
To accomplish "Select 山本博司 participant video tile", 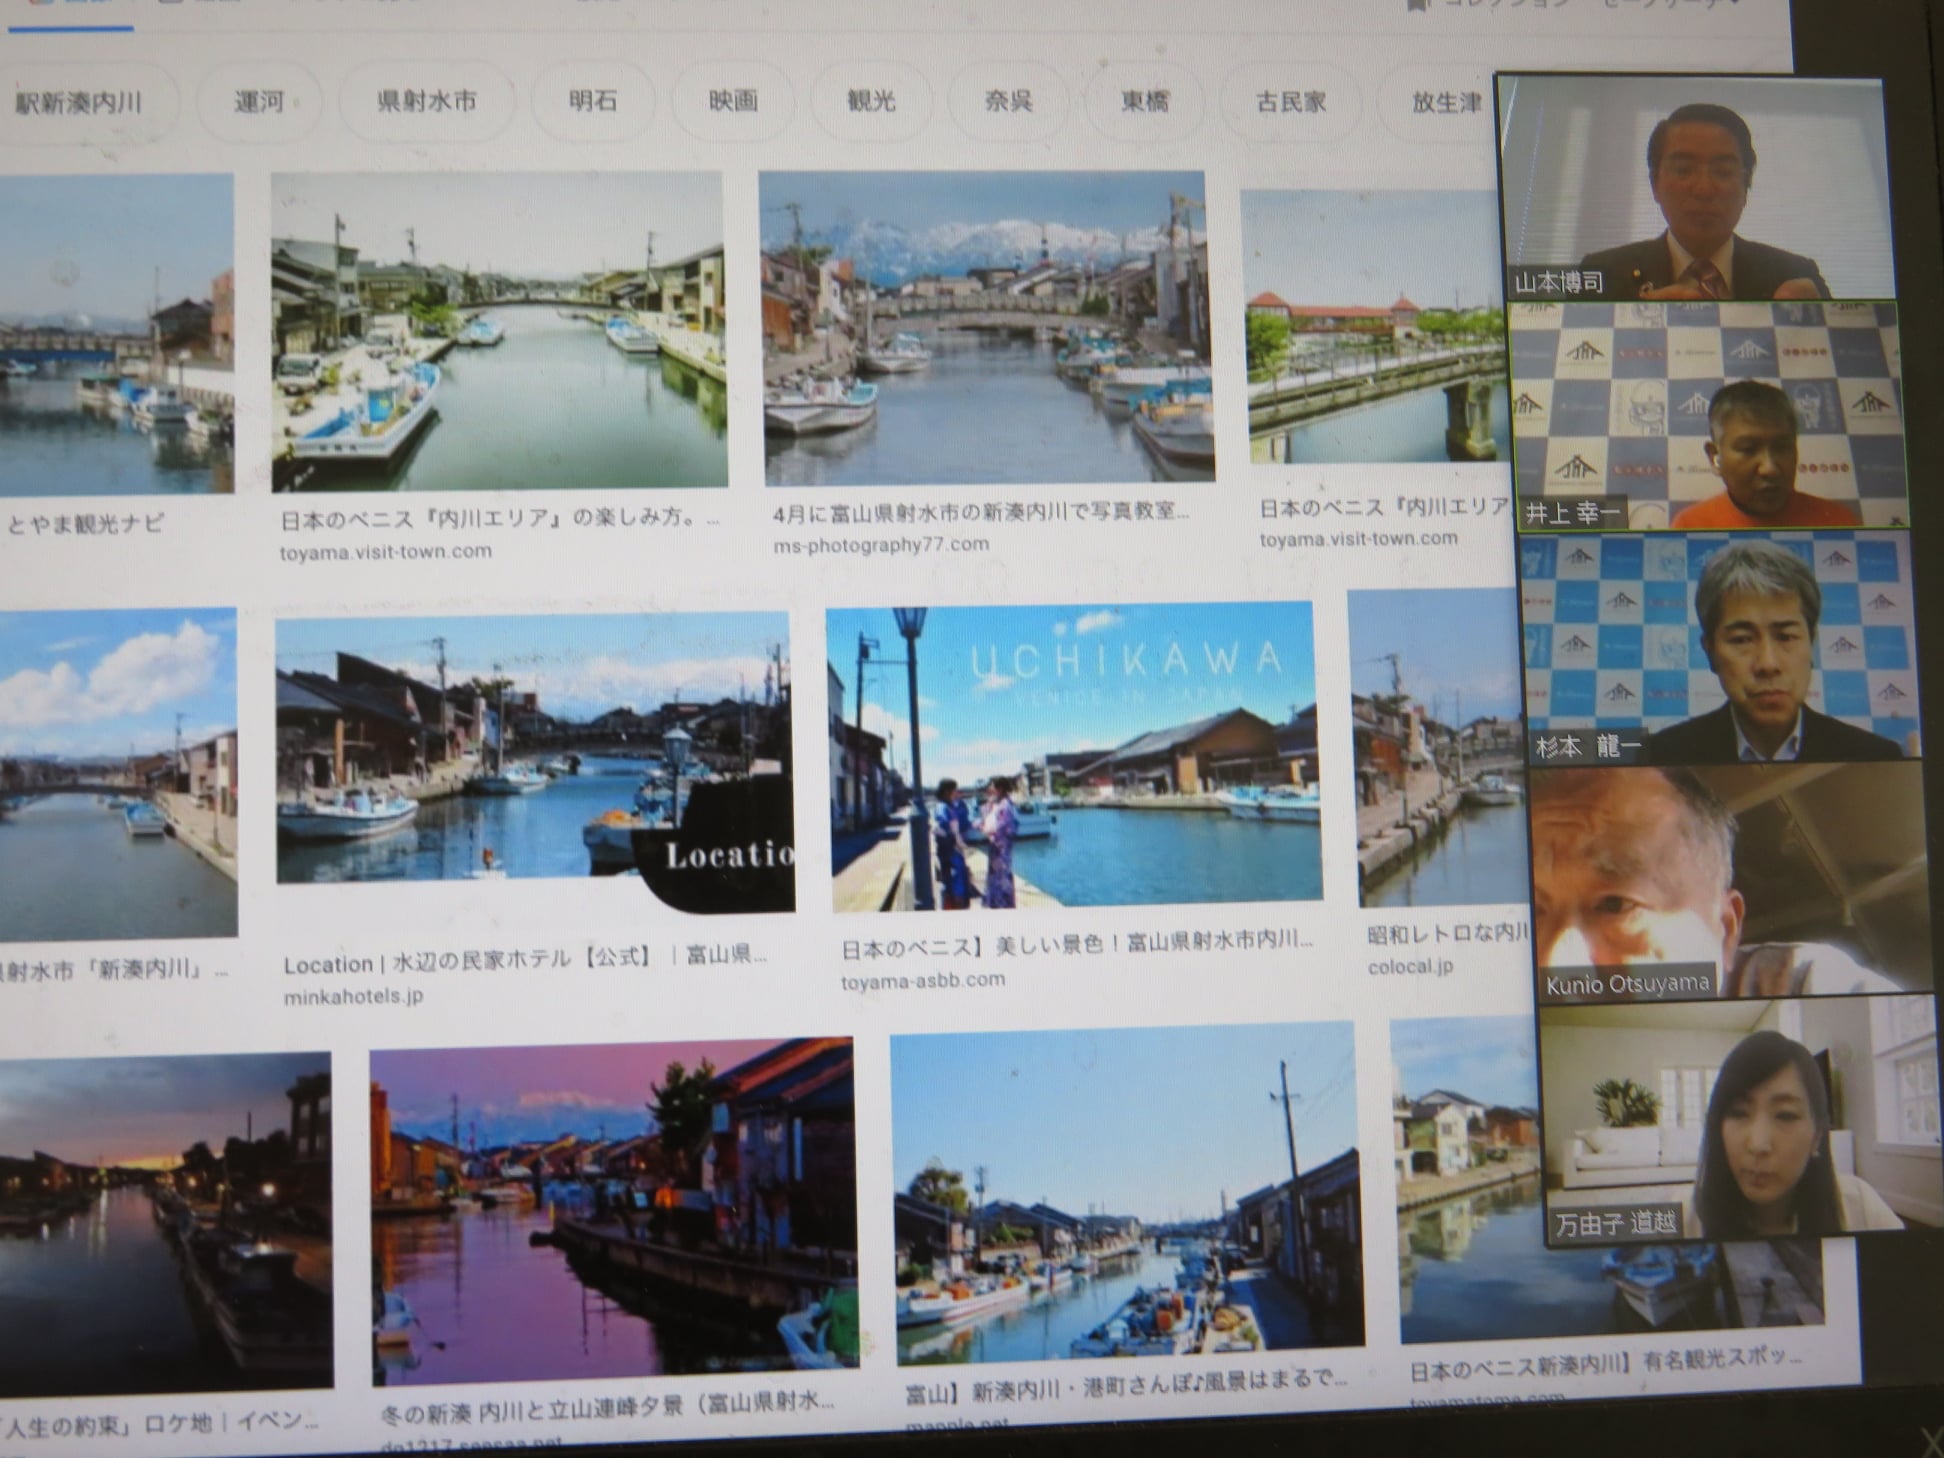I will 1695,190.
